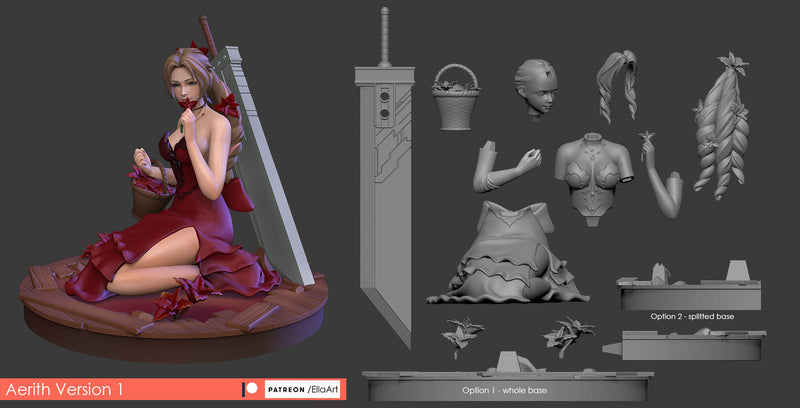Select the braided hair with flowers part
The height and width of the screenshot is (408, 800).
721,125
